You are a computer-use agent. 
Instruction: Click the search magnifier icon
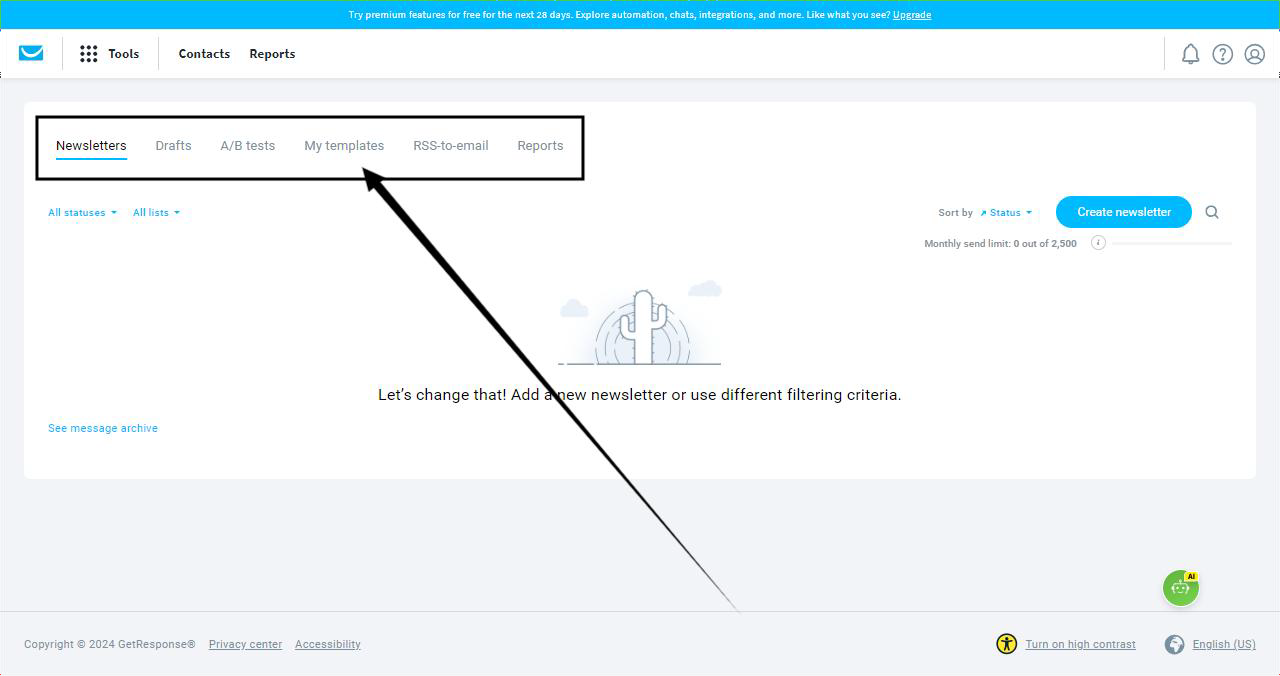coord(1212,212)
